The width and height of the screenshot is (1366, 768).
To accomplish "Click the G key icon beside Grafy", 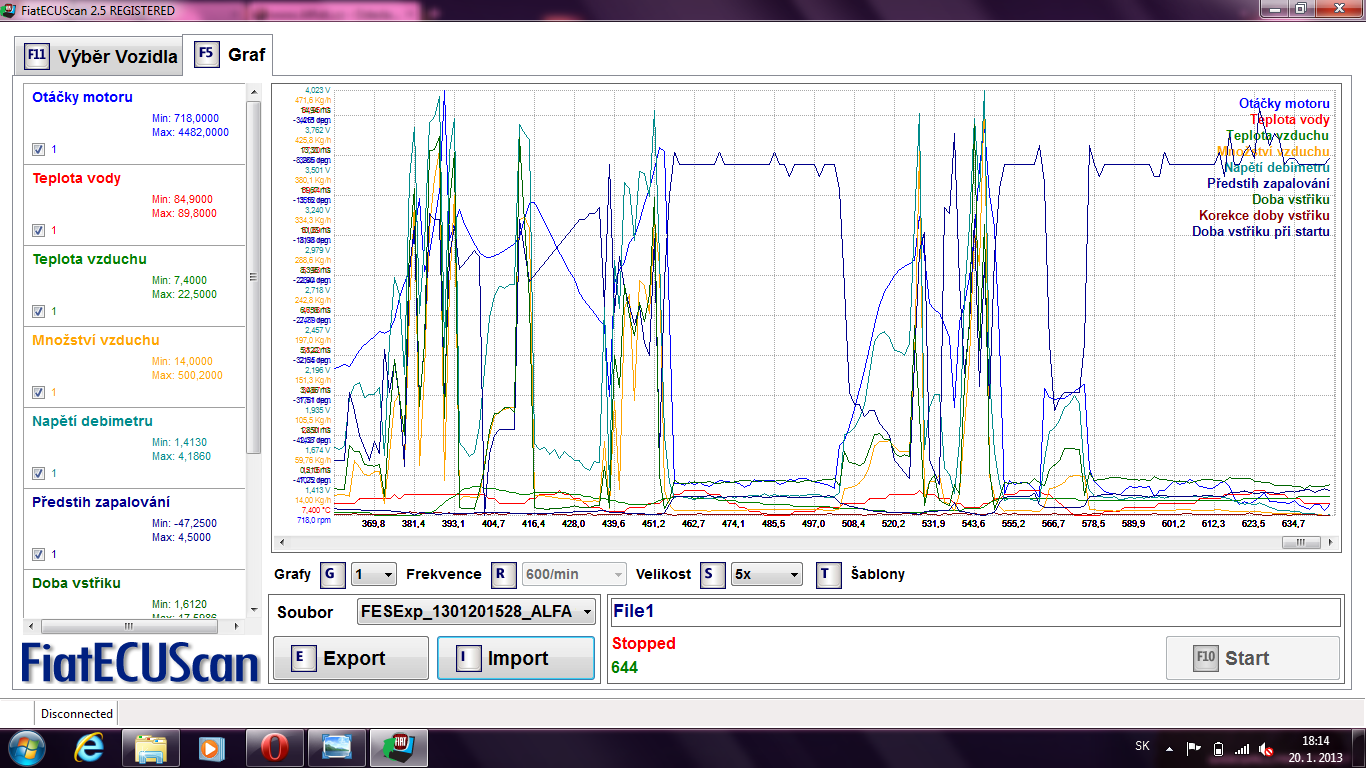I will (333, 575).
